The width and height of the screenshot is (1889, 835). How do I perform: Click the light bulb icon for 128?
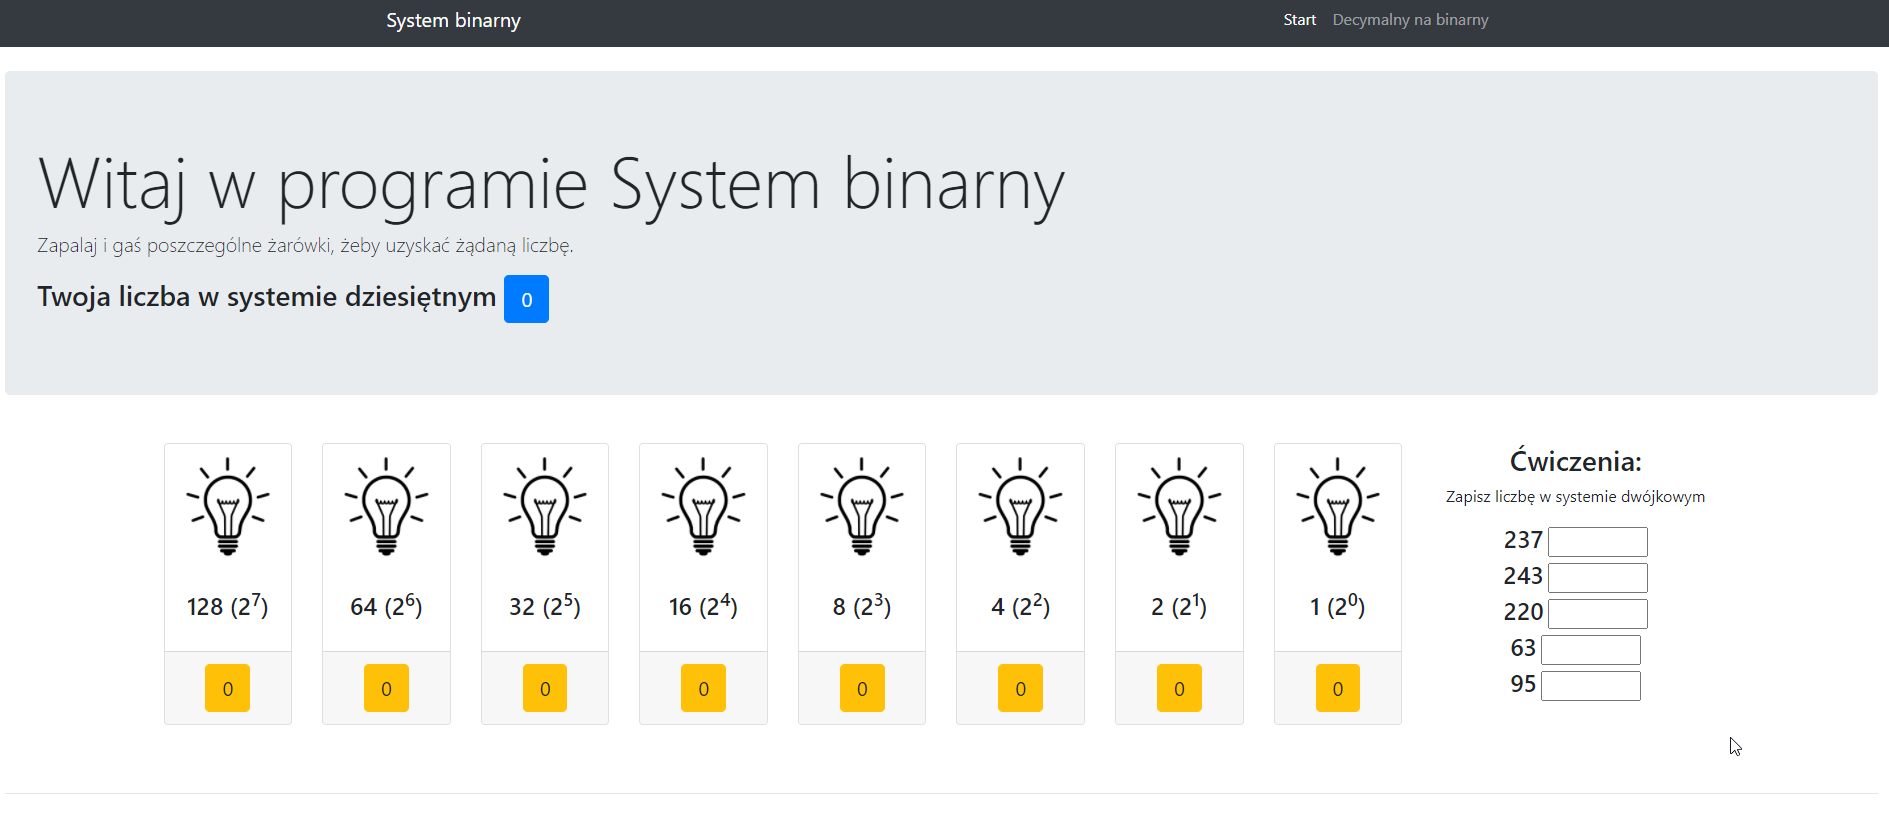228,506
